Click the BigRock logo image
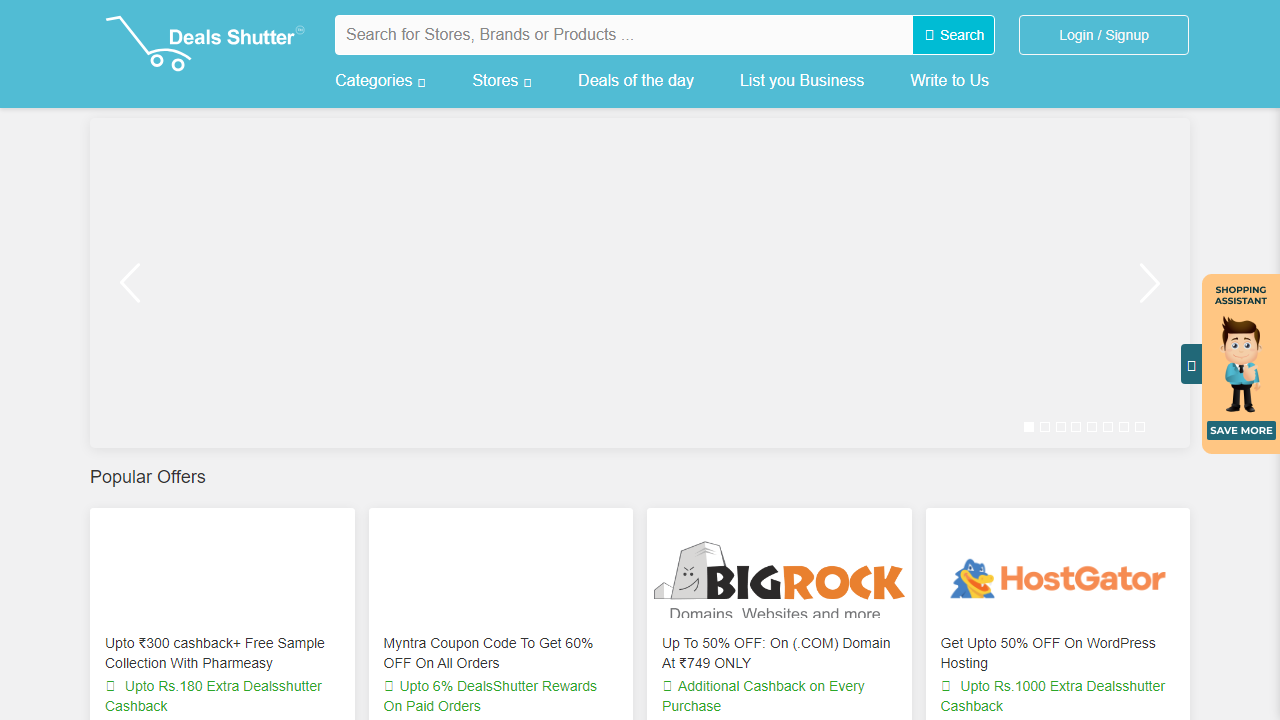 (x=779, y=579)
